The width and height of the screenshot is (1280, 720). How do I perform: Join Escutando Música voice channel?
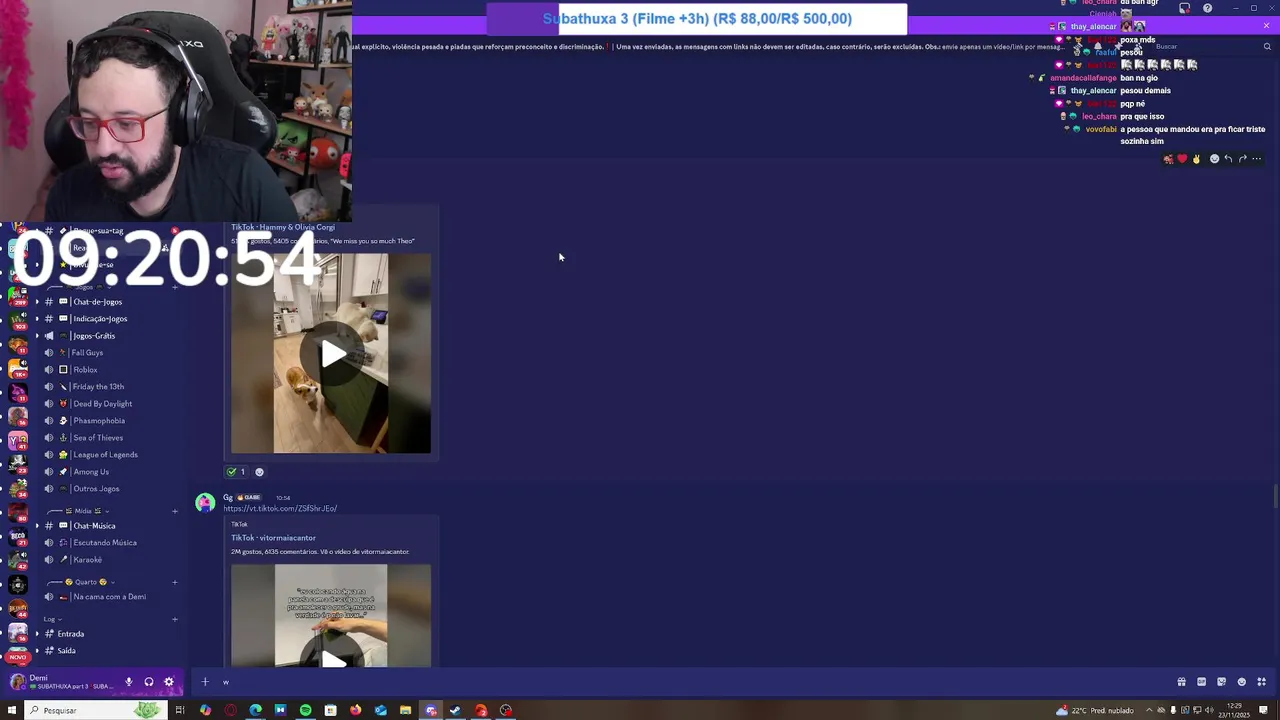[105, 543]
